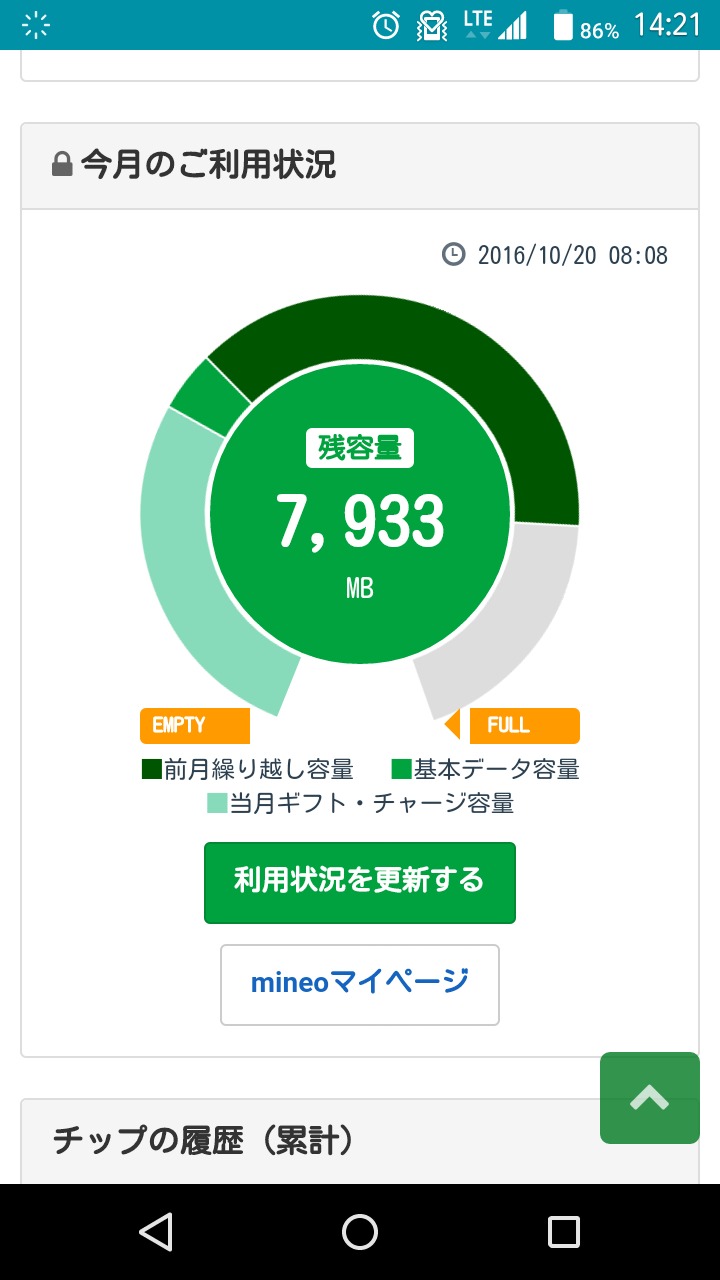Open the mineoマイページ link button

coord(360,984)
